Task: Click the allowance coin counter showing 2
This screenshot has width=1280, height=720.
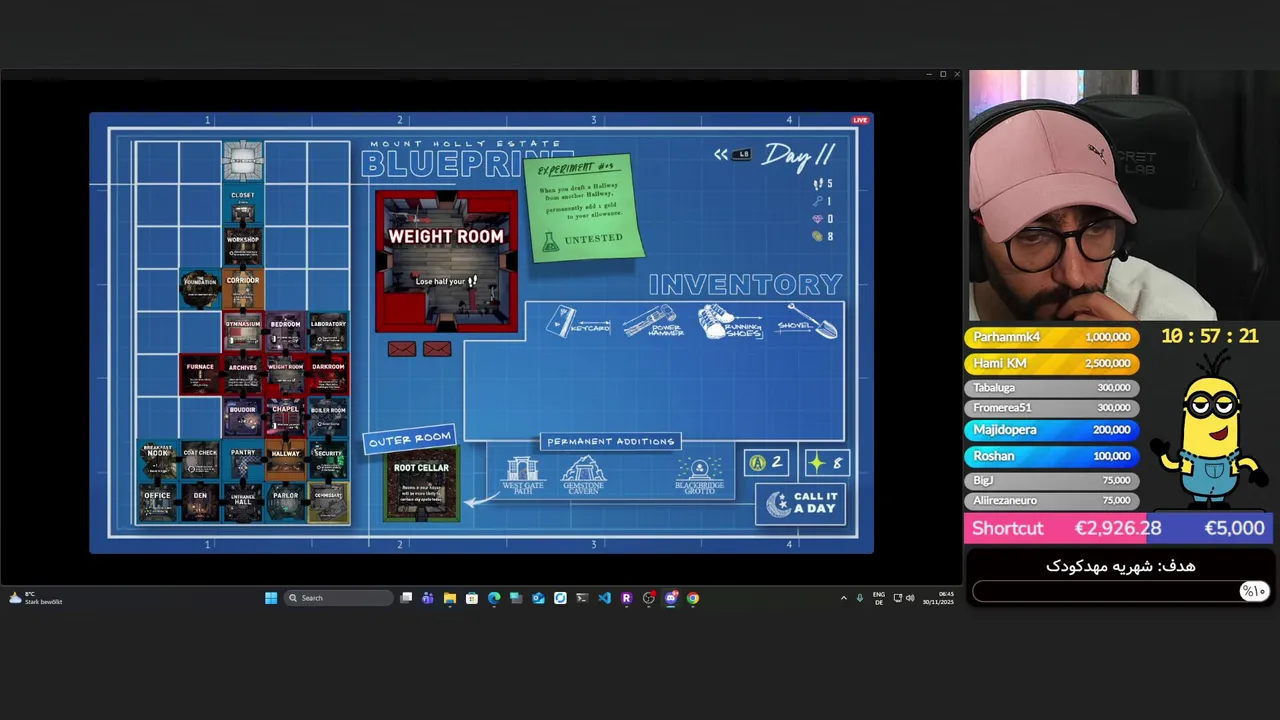Action: click(x=766, y=462)
